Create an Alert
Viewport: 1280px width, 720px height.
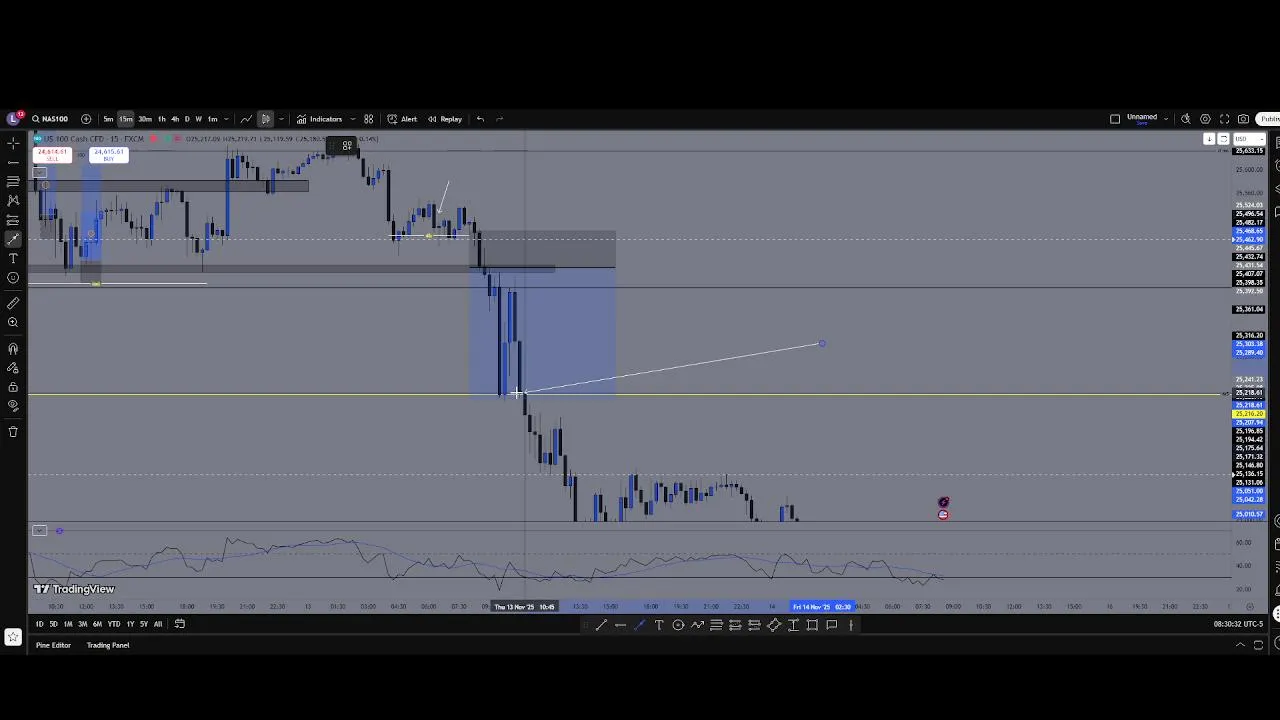click(402, 119)
